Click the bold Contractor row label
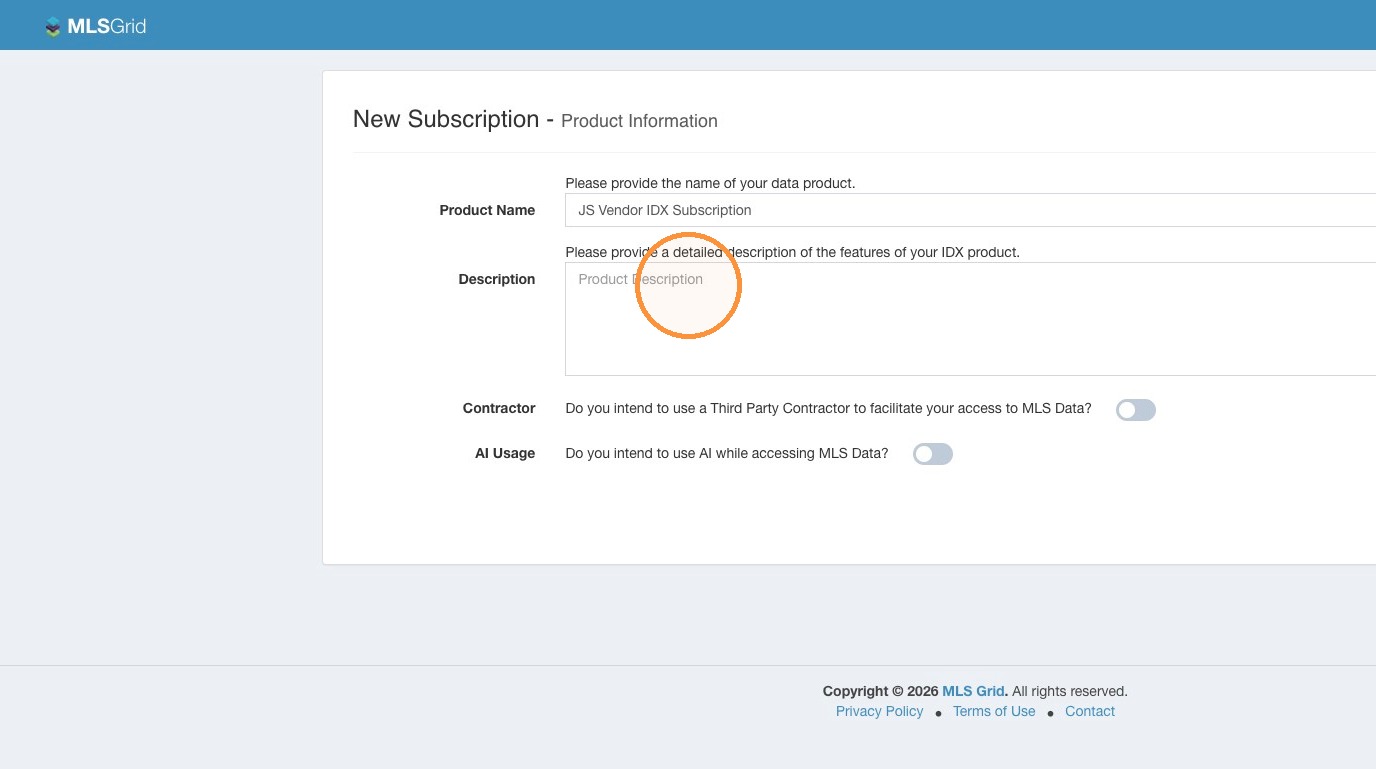Viewport: 1376px width, 769px height. coord(499,408)
